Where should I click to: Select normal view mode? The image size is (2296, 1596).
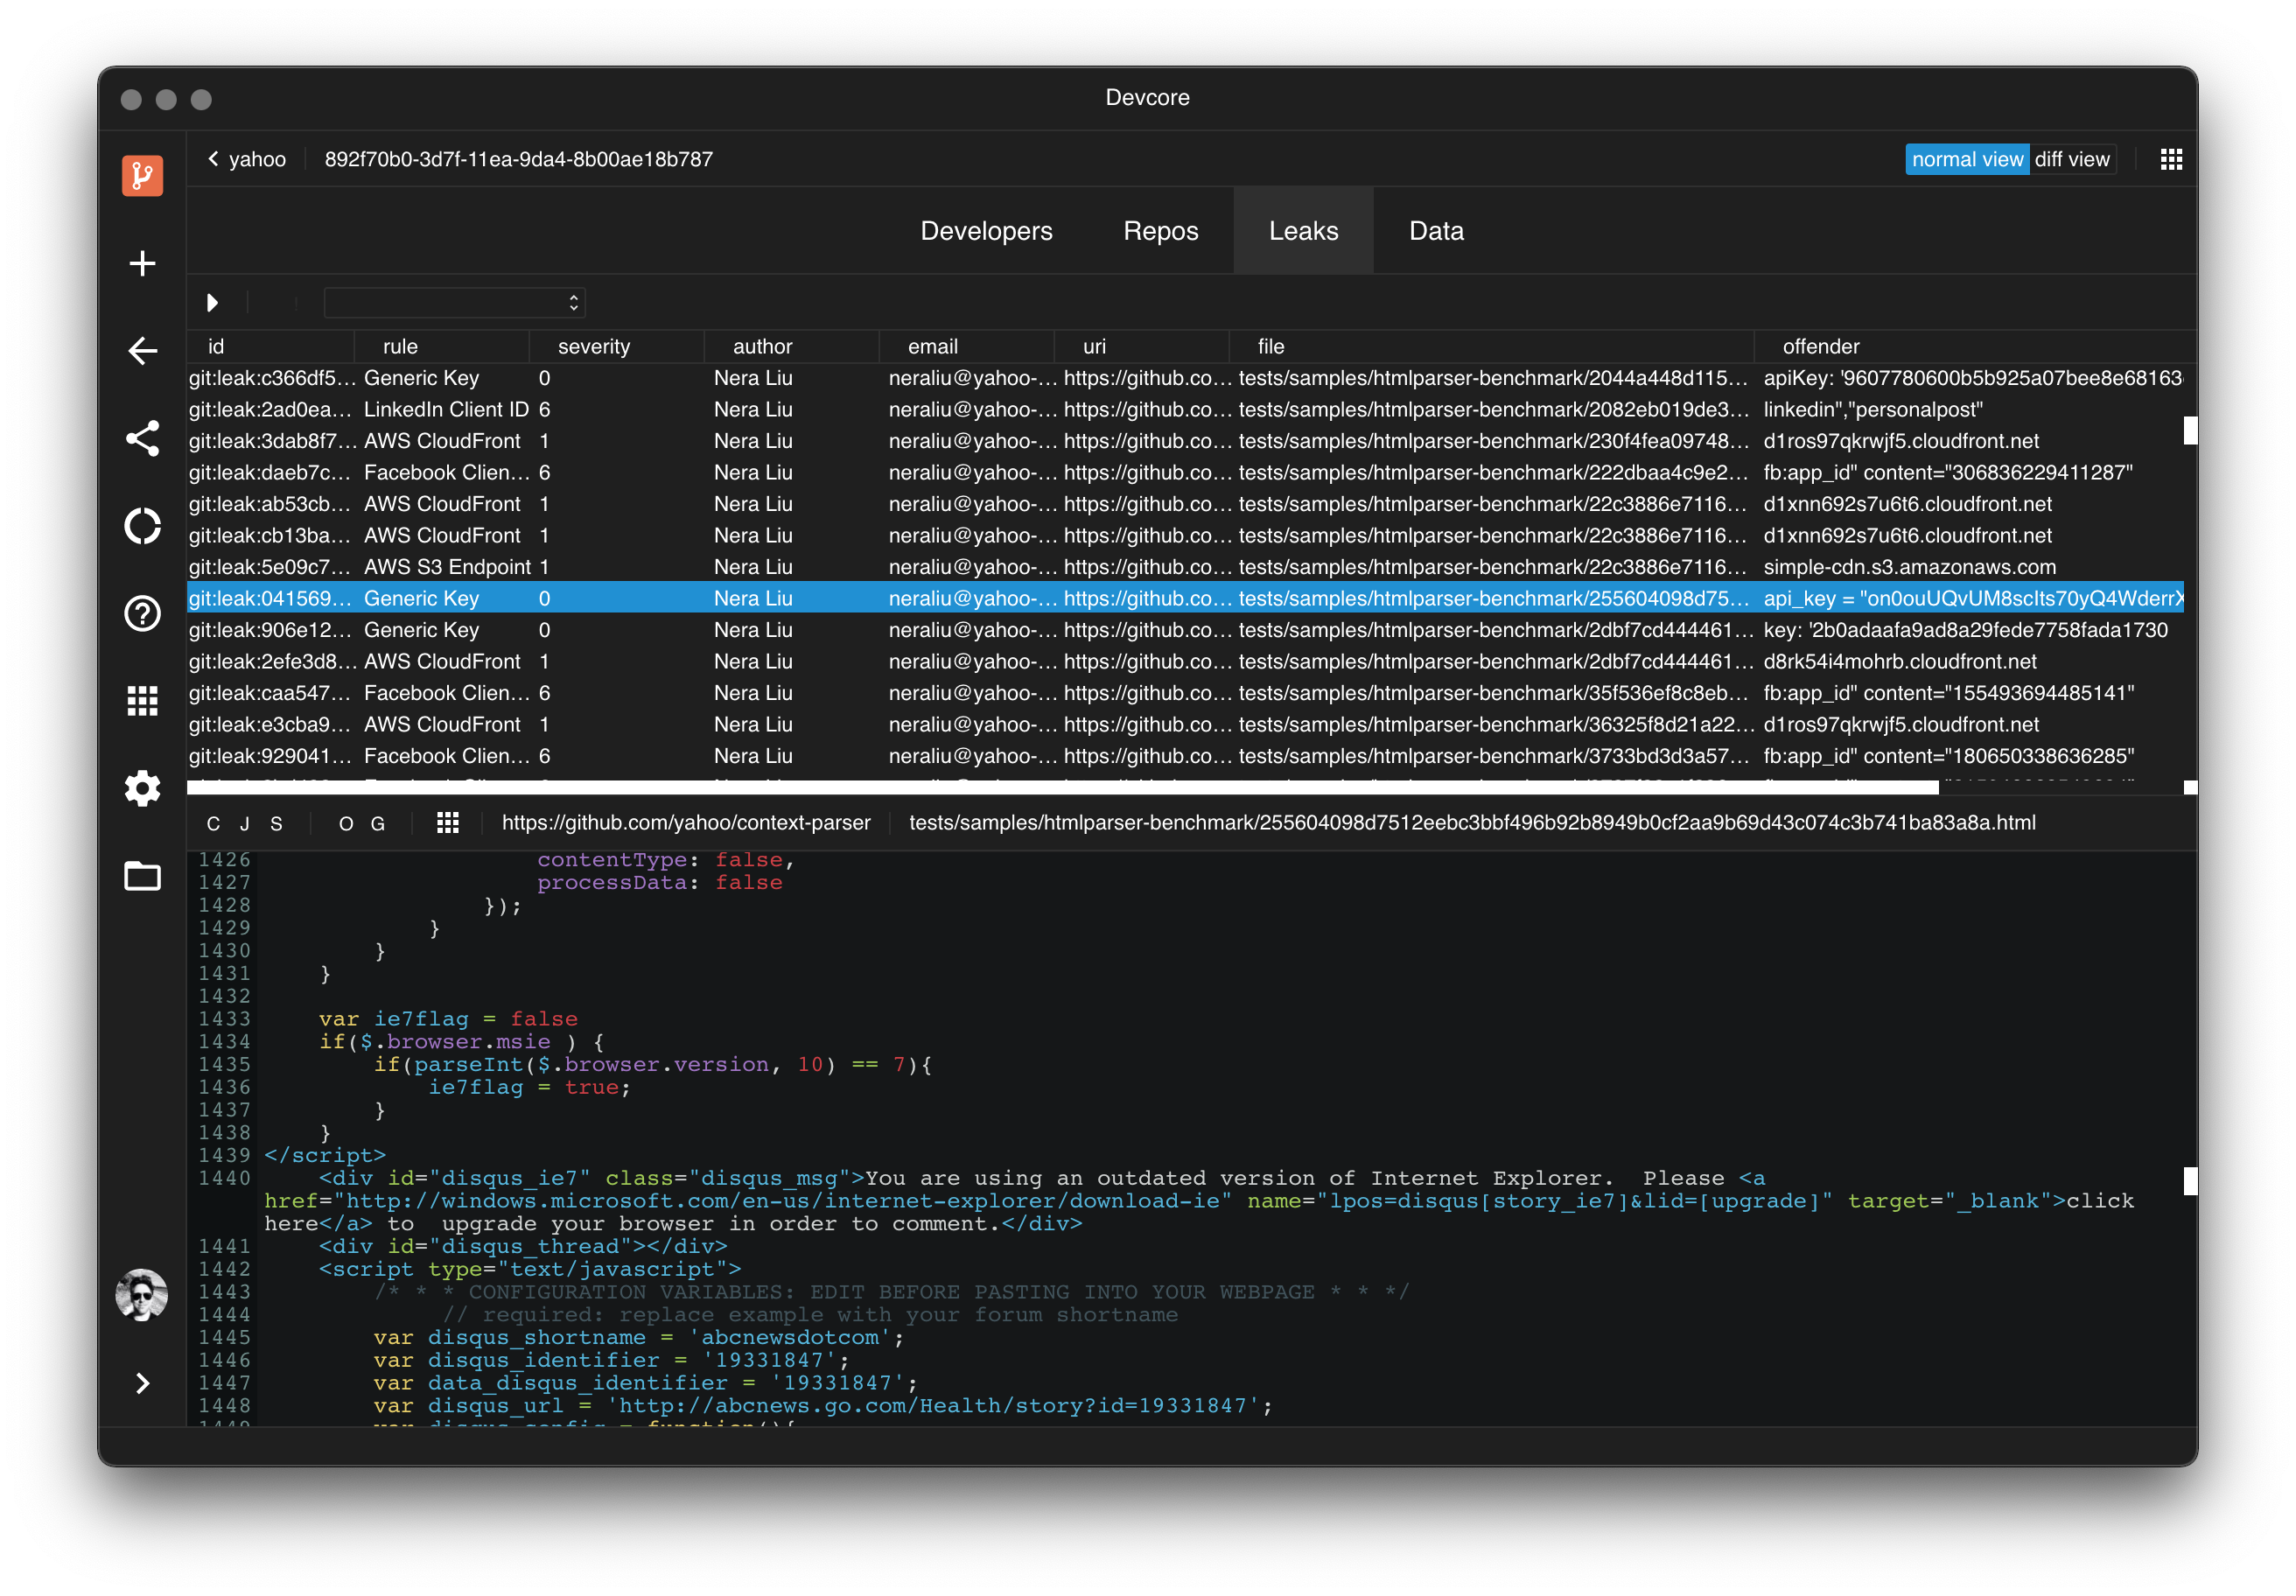1966,159
